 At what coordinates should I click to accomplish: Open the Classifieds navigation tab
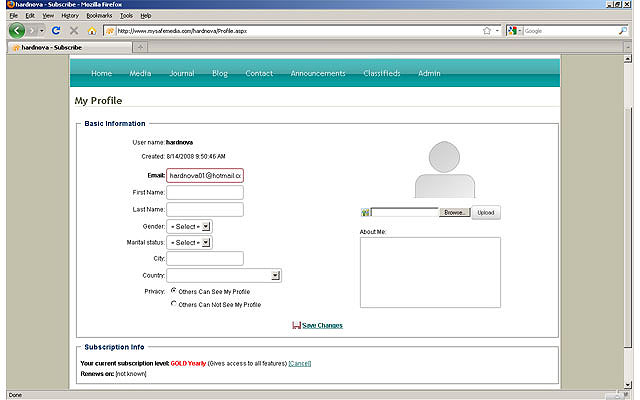click(381, 73)
